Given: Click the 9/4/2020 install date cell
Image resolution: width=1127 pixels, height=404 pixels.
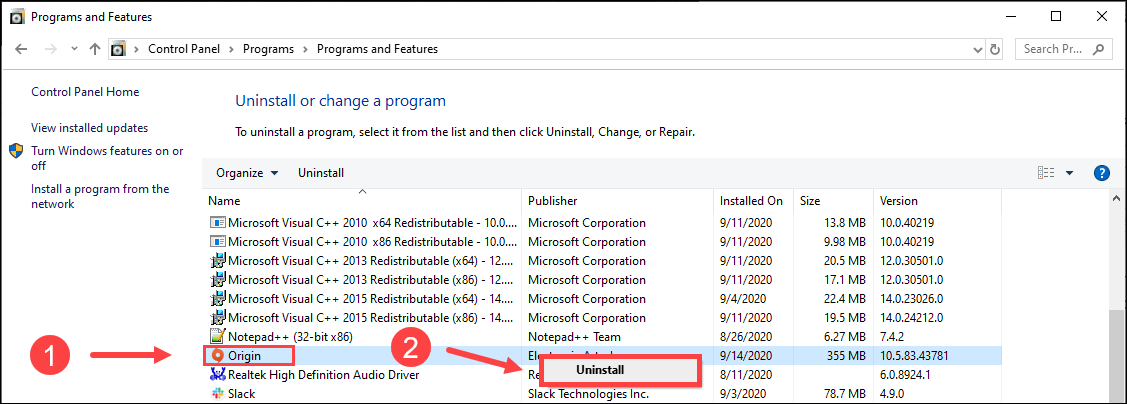Looking at the screenshot, I should click(743, 298).
